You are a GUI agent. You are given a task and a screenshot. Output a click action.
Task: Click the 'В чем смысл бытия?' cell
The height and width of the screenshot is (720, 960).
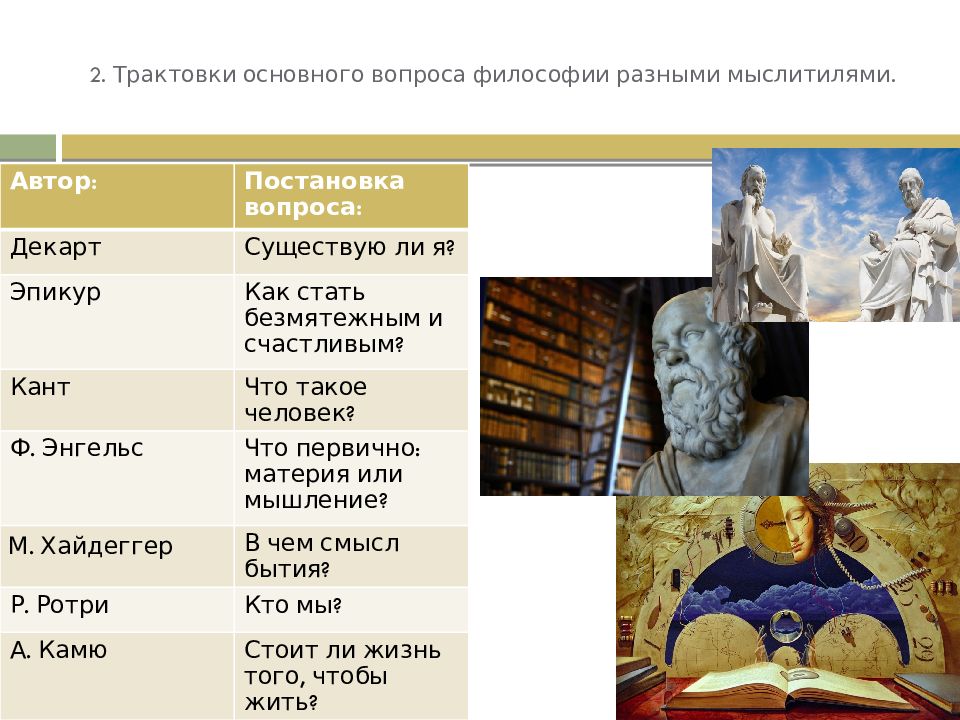(350, 556)
